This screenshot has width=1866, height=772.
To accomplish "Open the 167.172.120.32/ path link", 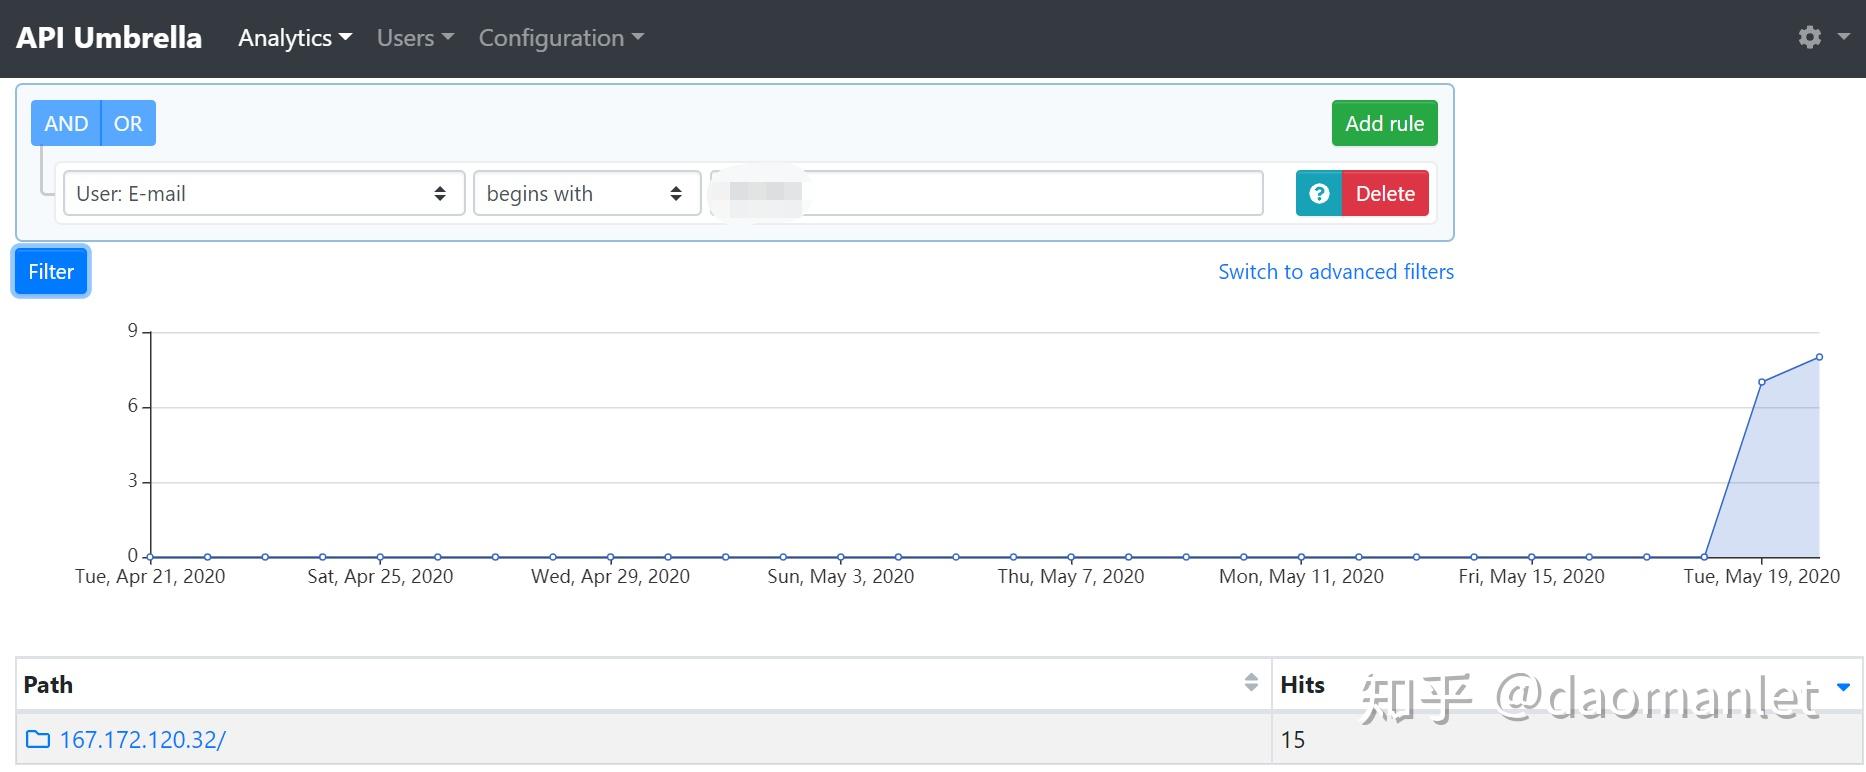I will point(143,740).
